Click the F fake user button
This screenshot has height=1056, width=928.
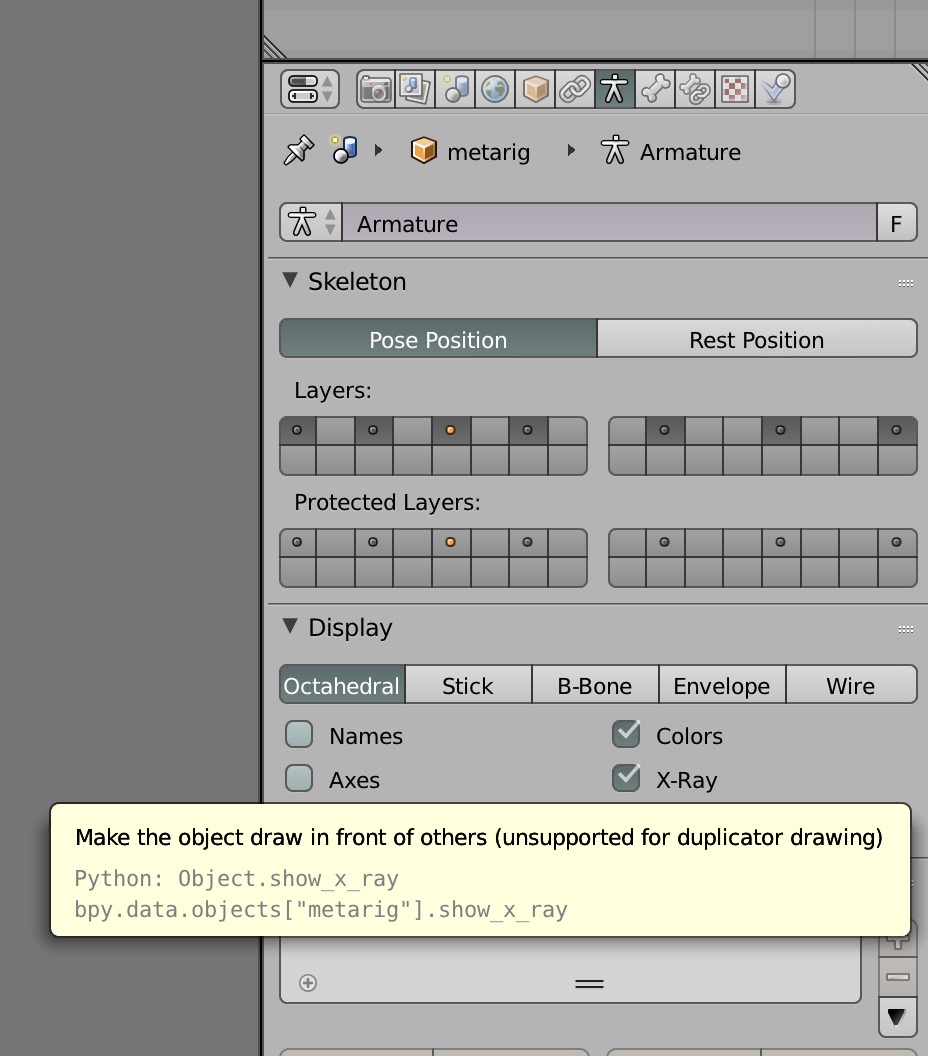pyautogui.click(x=896, y=222)
